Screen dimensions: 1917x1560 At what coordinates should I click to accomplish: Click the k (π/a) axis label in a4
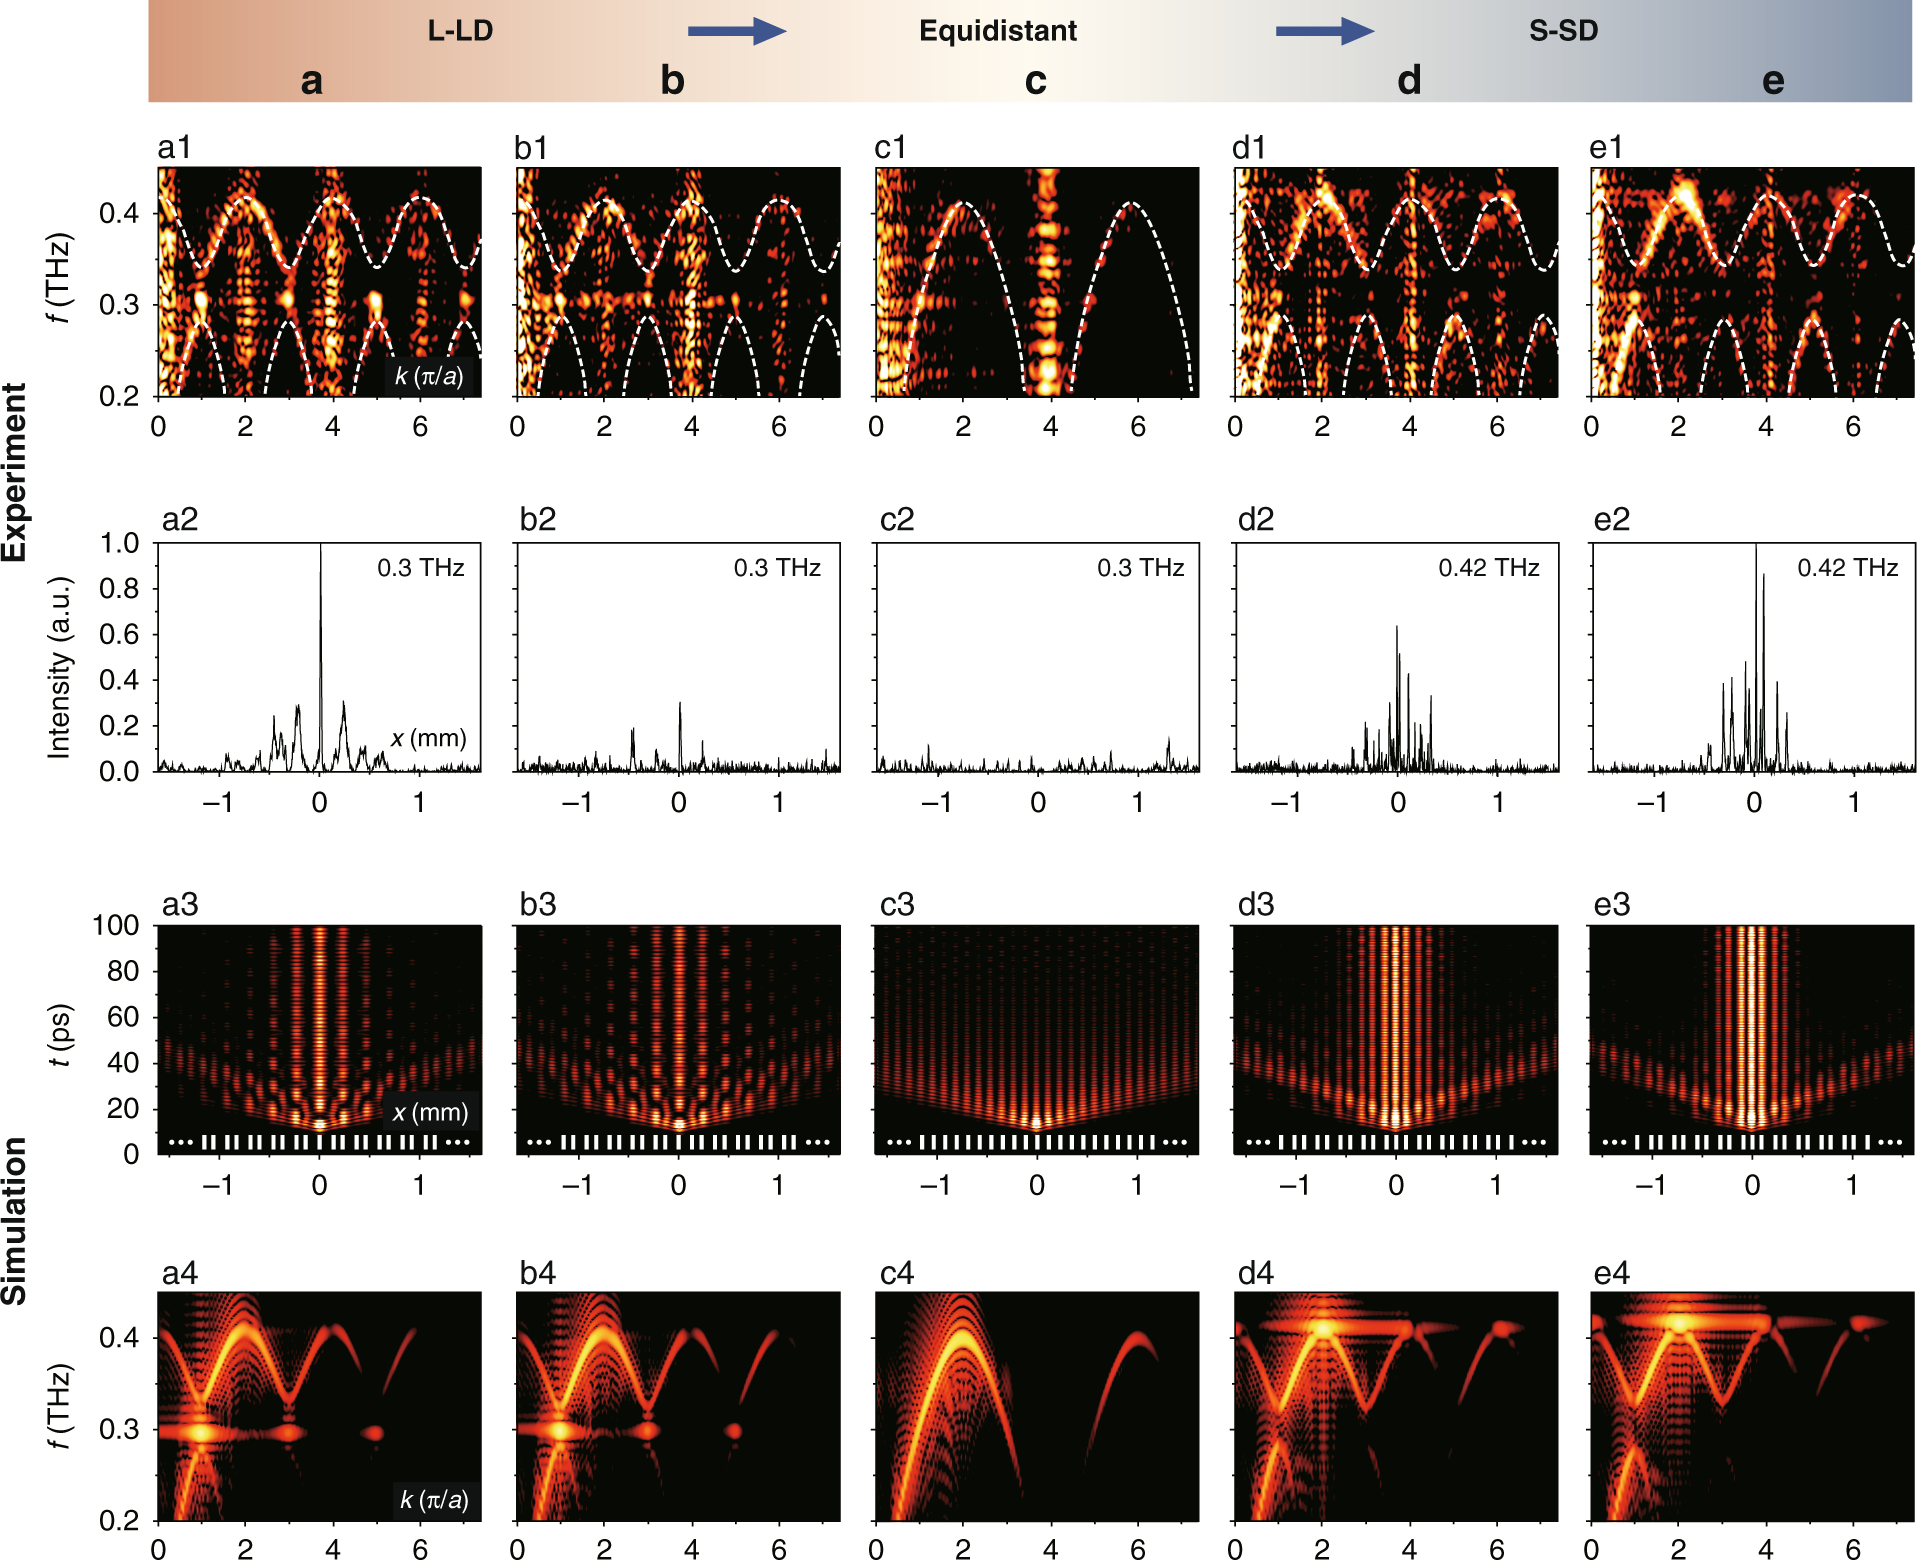pyautogui.click(x=433, y=1499)
